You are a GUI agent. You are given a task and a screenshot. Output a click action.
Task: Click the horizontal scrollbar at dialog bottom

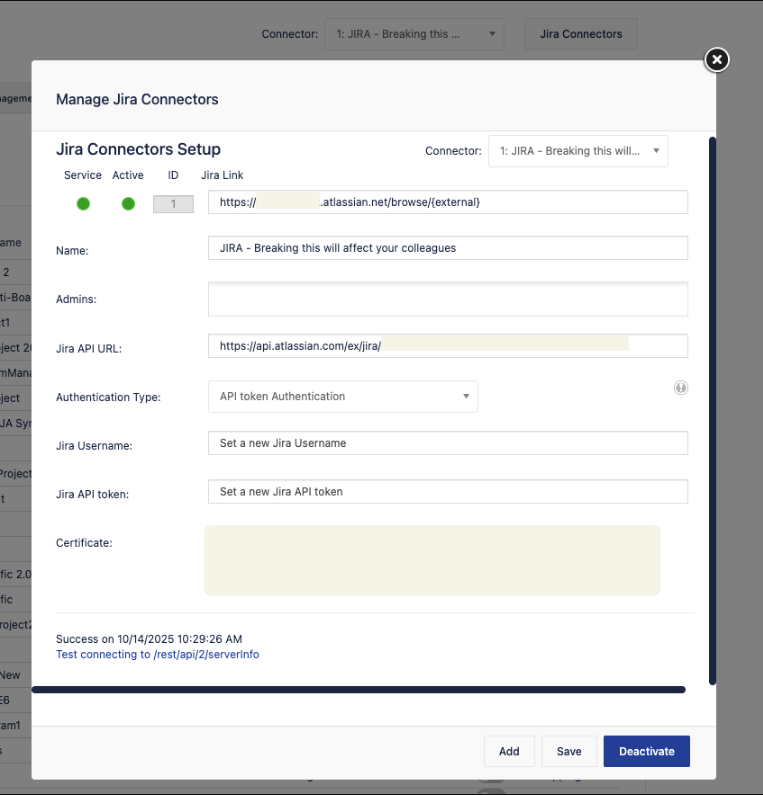pyautogui.click(x=358, y=690)
